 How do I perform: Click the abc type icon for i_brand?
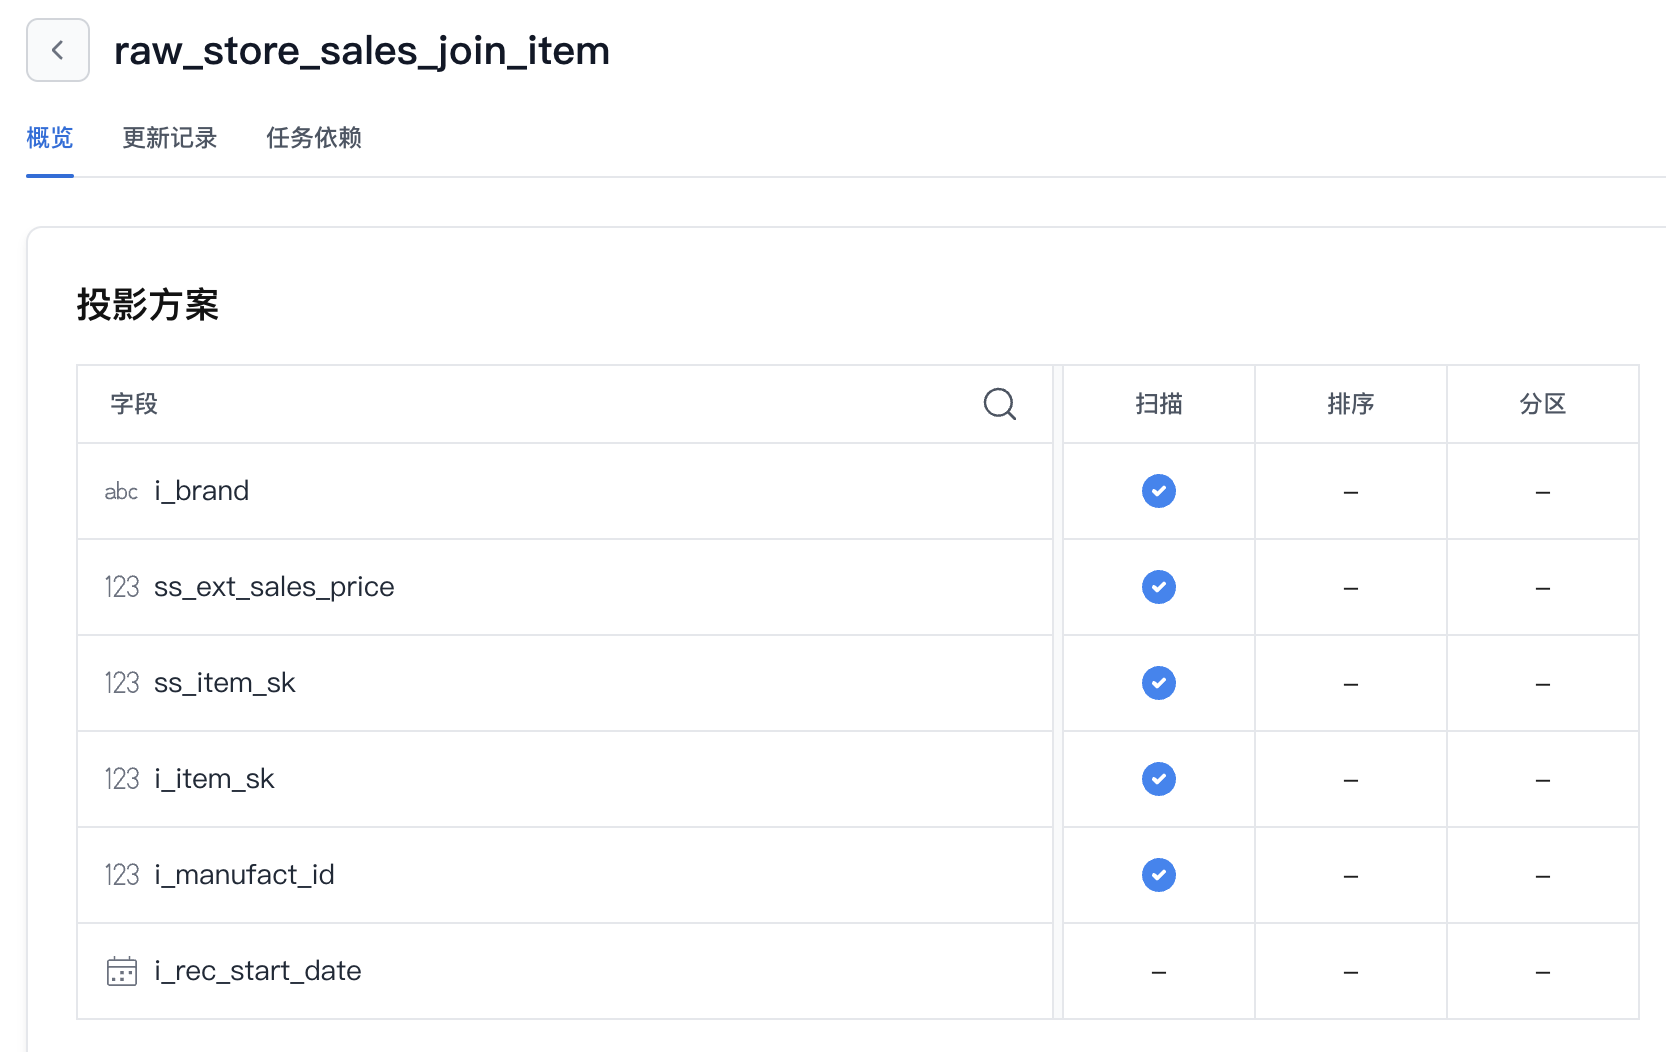pos(121,491)
